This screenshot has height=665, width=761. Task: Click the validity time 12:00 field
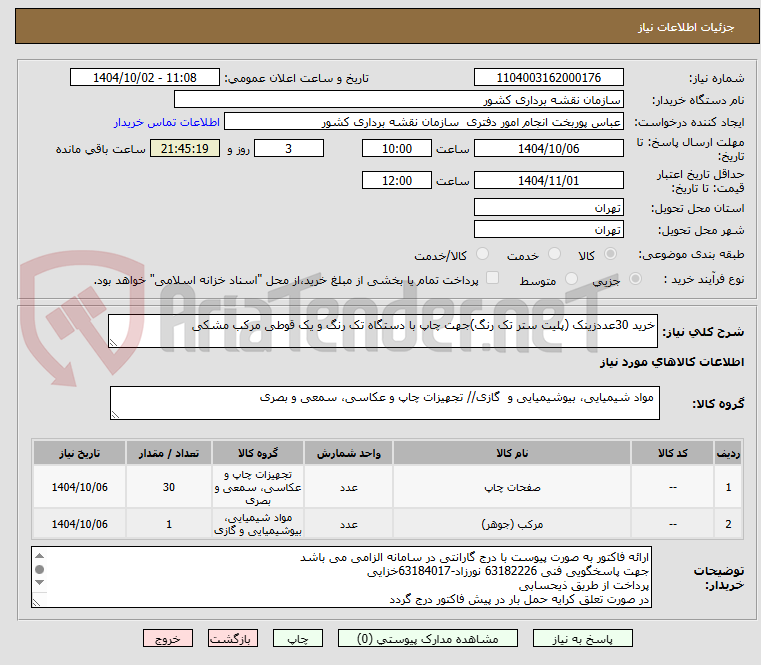pos(397,181)
